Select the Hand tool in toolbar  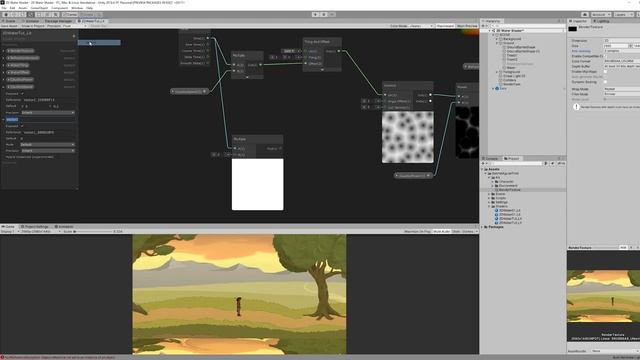click(x=6, y=15)
